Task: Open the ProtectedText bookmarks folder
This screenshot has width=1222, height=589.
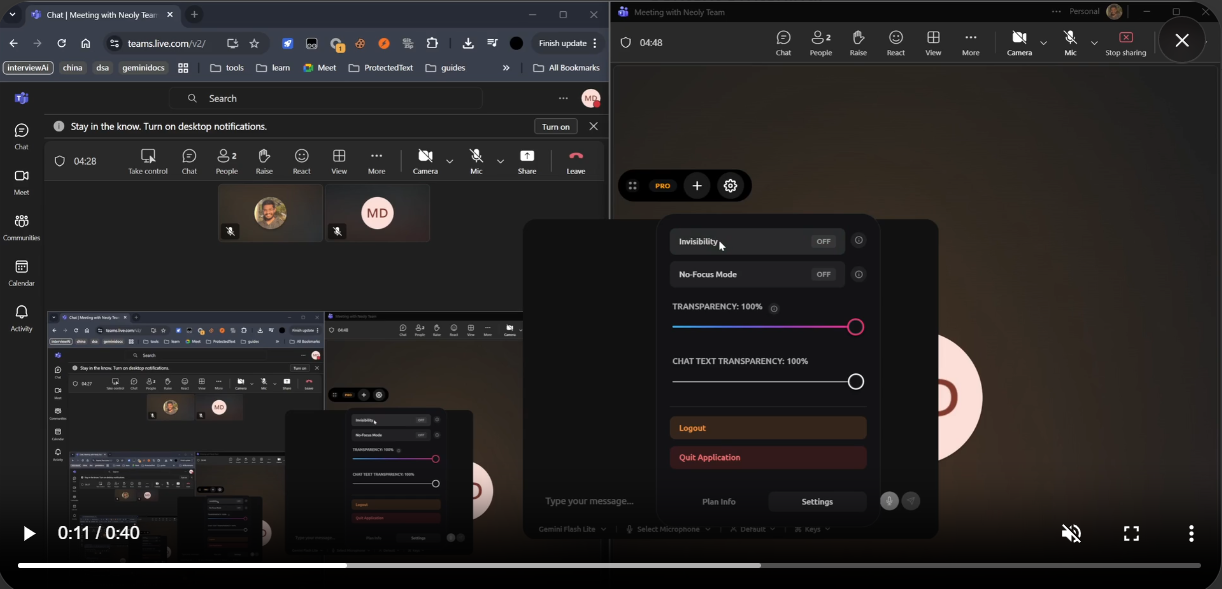Action: tap(380, 68)
